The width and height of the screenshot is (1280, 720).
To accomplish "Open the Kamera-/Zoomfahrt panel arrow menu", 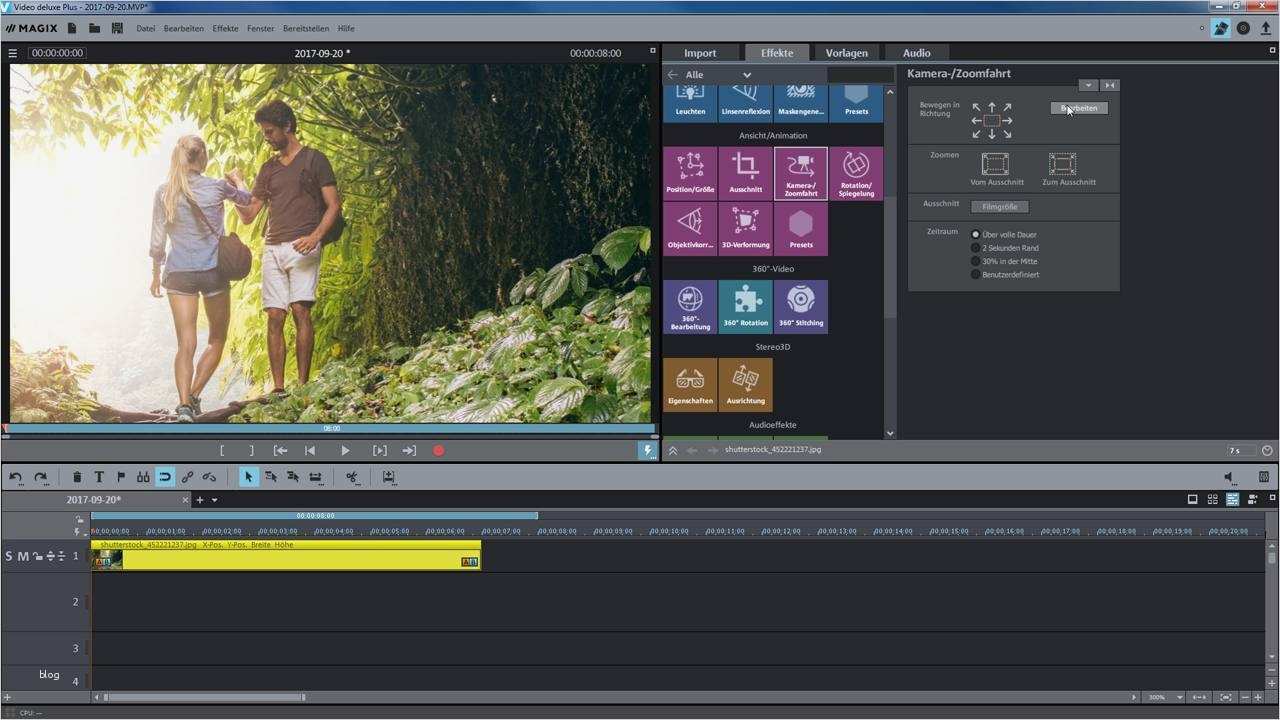I will coord(1088,86).
